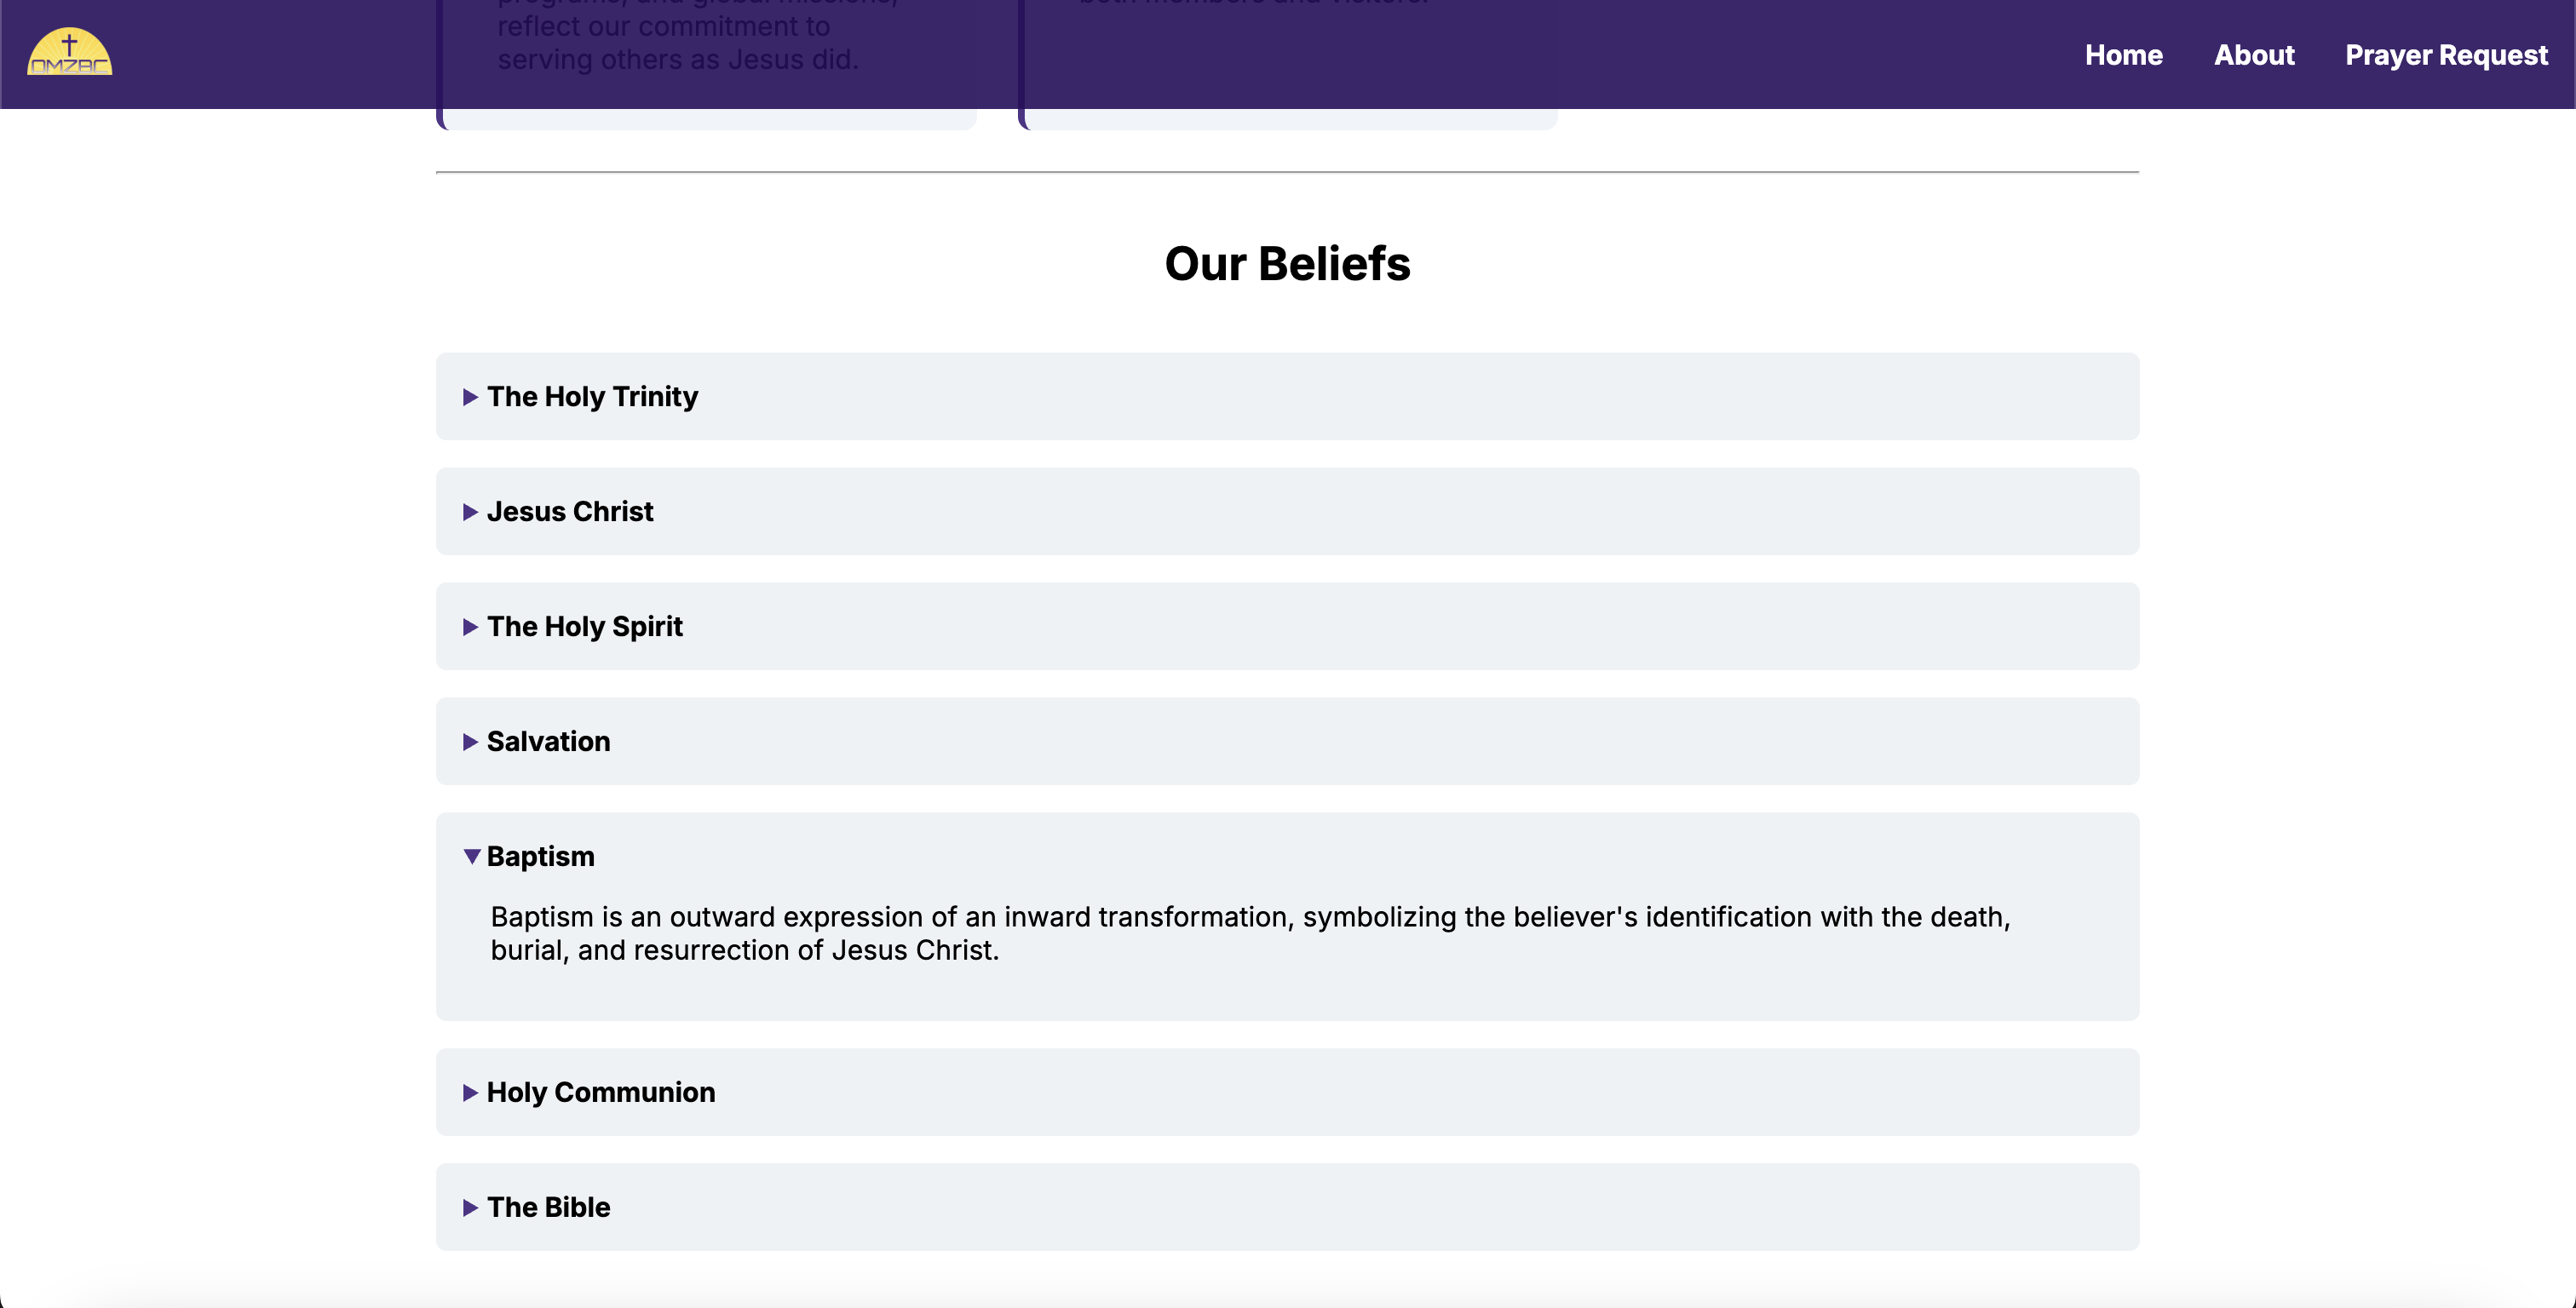Open the Prayer Request page

pyautogui.click(x=2446, y=55)
